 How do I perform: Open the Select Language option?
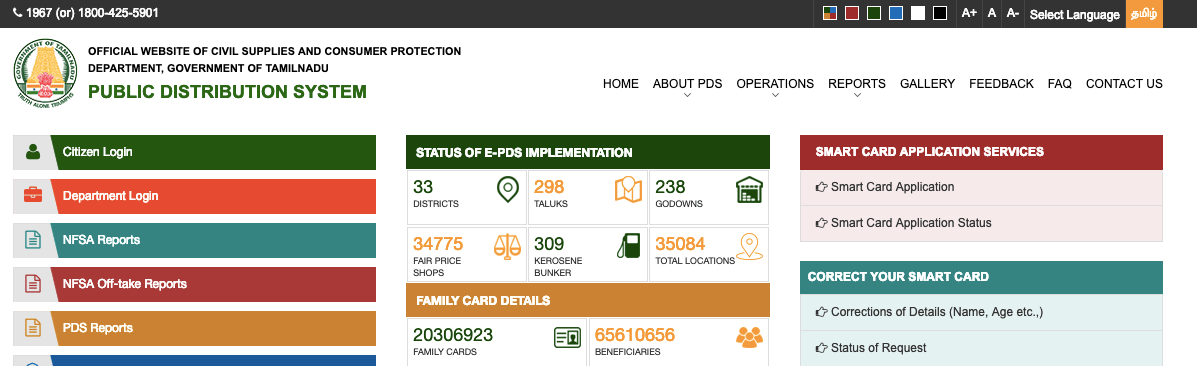pyautogui.click(x=1074, y=15)
